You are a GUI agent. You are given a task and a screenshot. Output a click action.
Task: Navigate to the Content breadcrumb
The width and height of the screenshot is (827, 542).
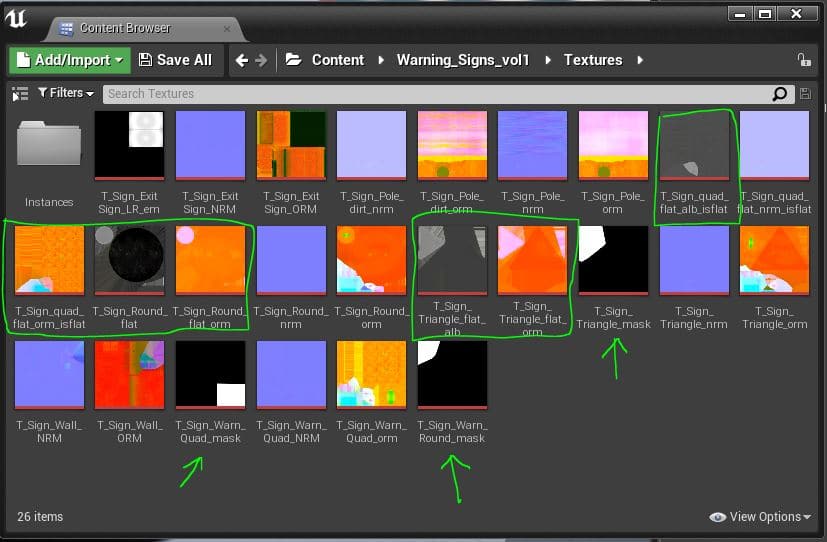337,60
